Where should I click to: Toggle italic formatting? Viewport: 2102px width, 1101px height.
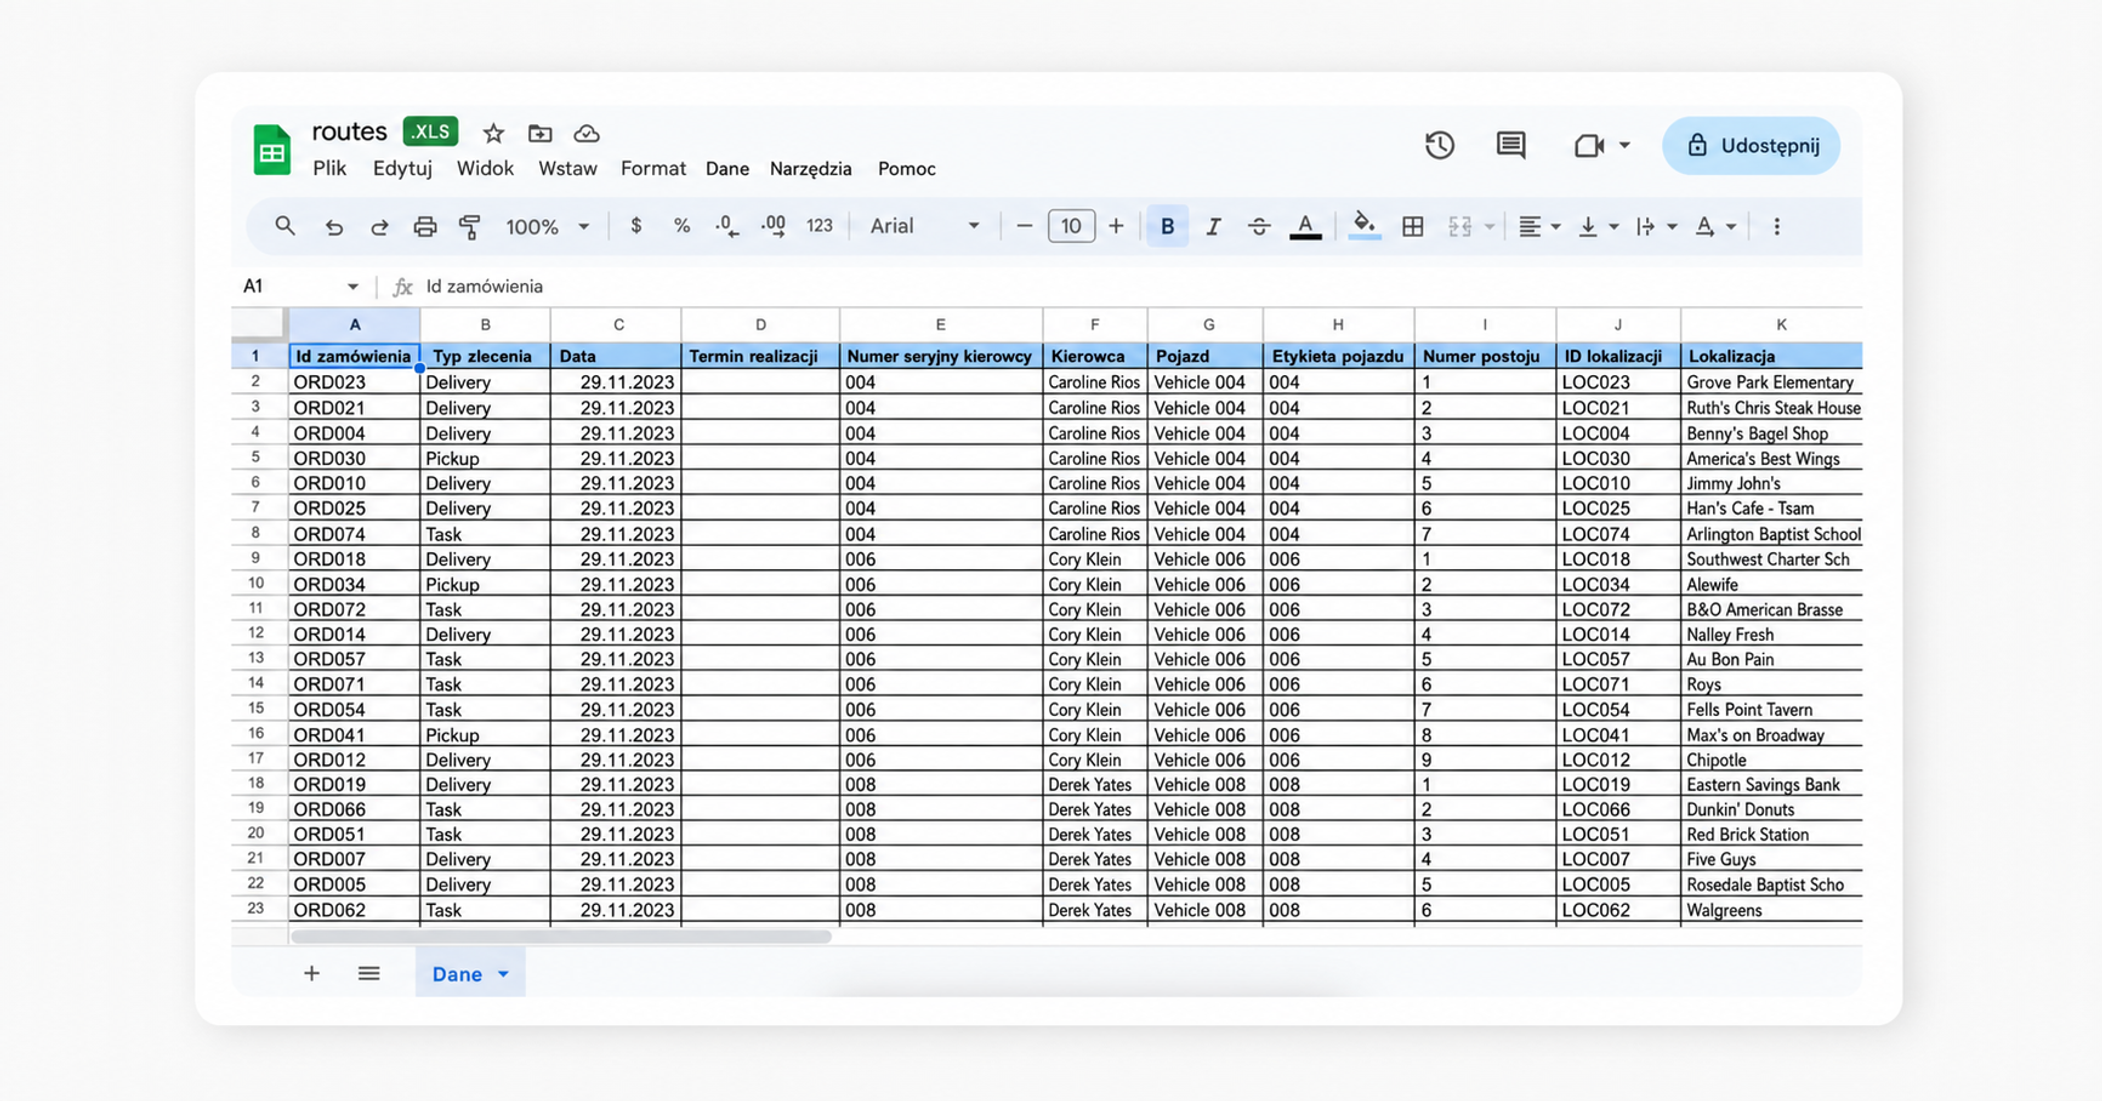coord(1213,226)
